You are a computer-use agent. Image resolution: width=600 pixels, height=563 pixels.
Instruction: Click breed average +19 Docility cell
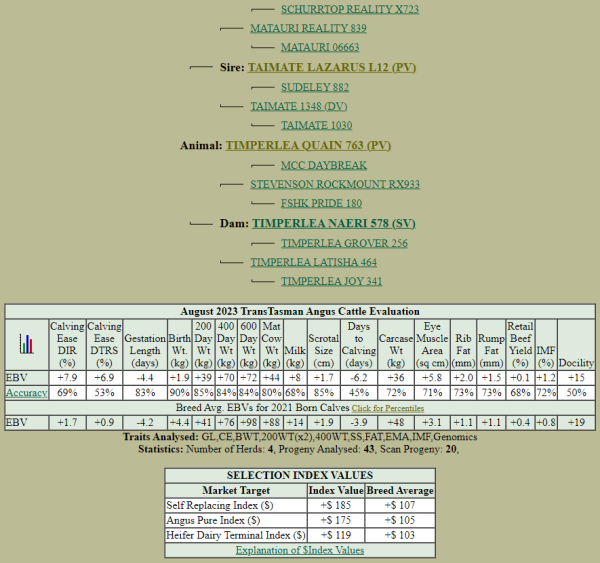click(576, 423)
